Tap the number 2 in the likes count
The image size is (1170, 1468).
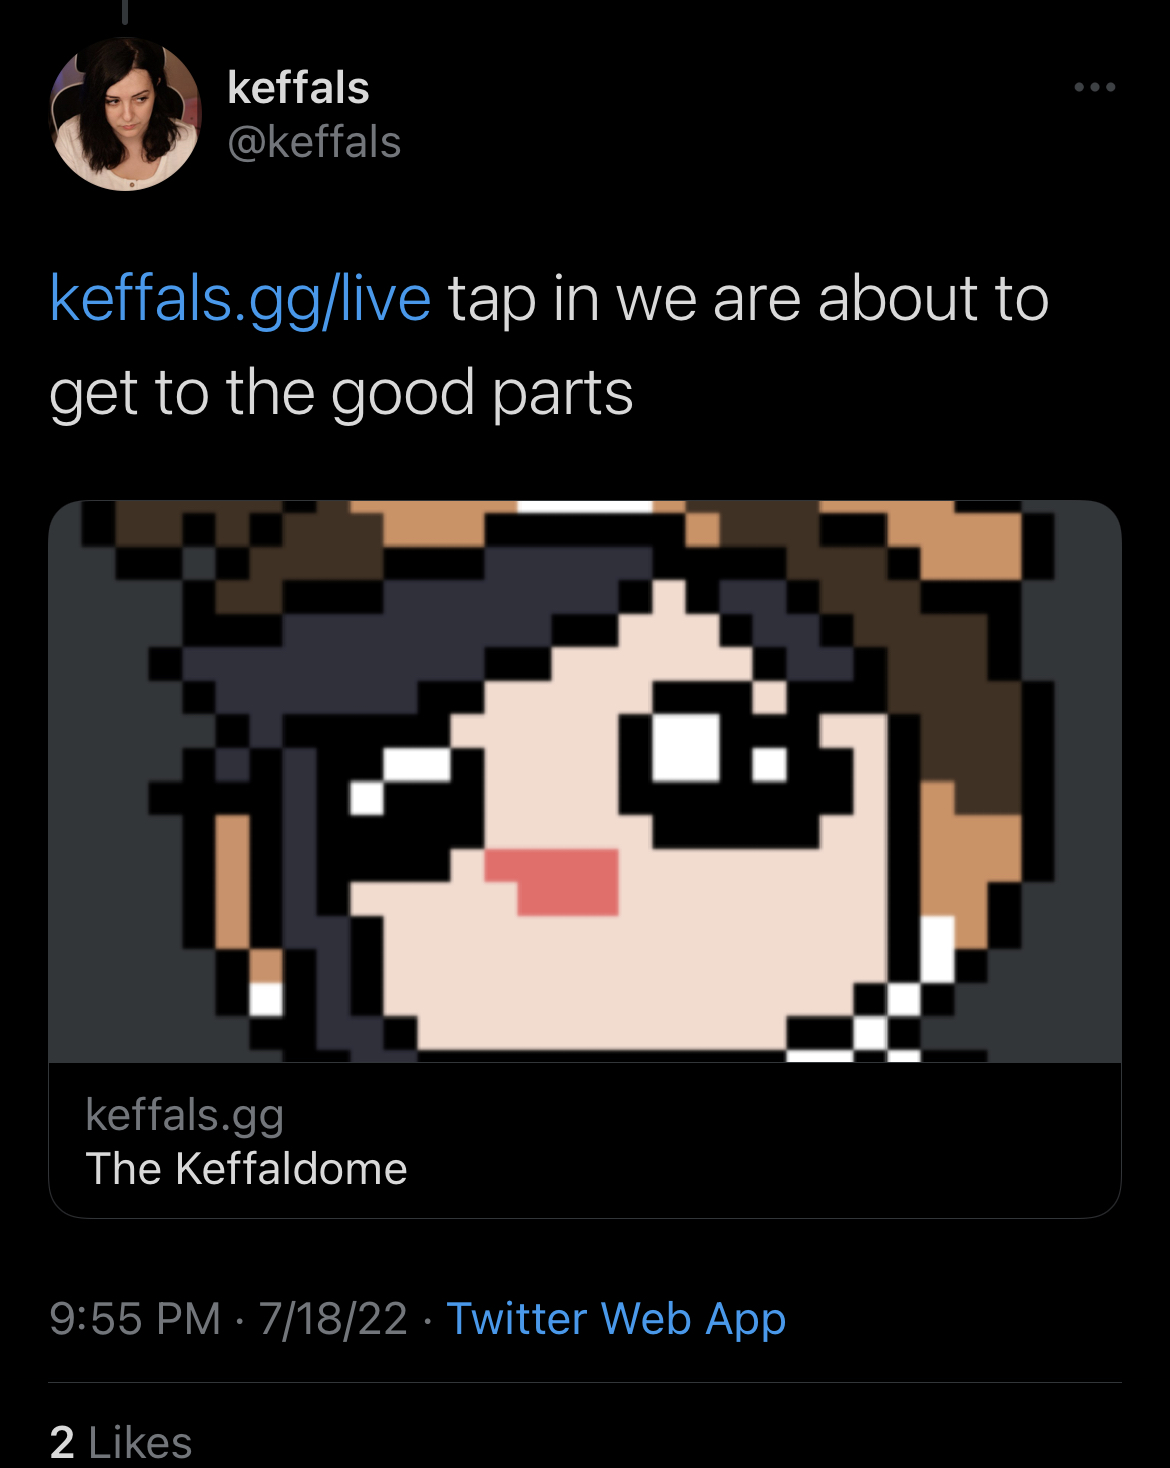(x=62, y=1442)
